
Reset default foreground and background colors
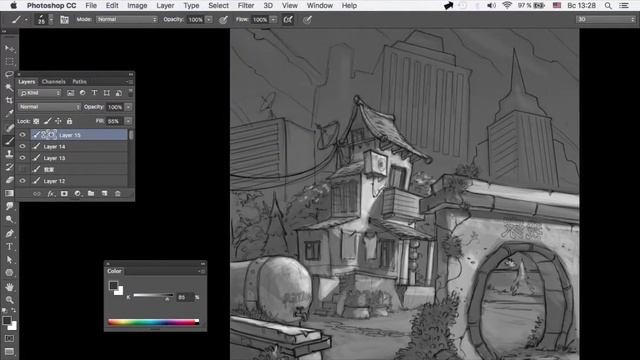4,311
